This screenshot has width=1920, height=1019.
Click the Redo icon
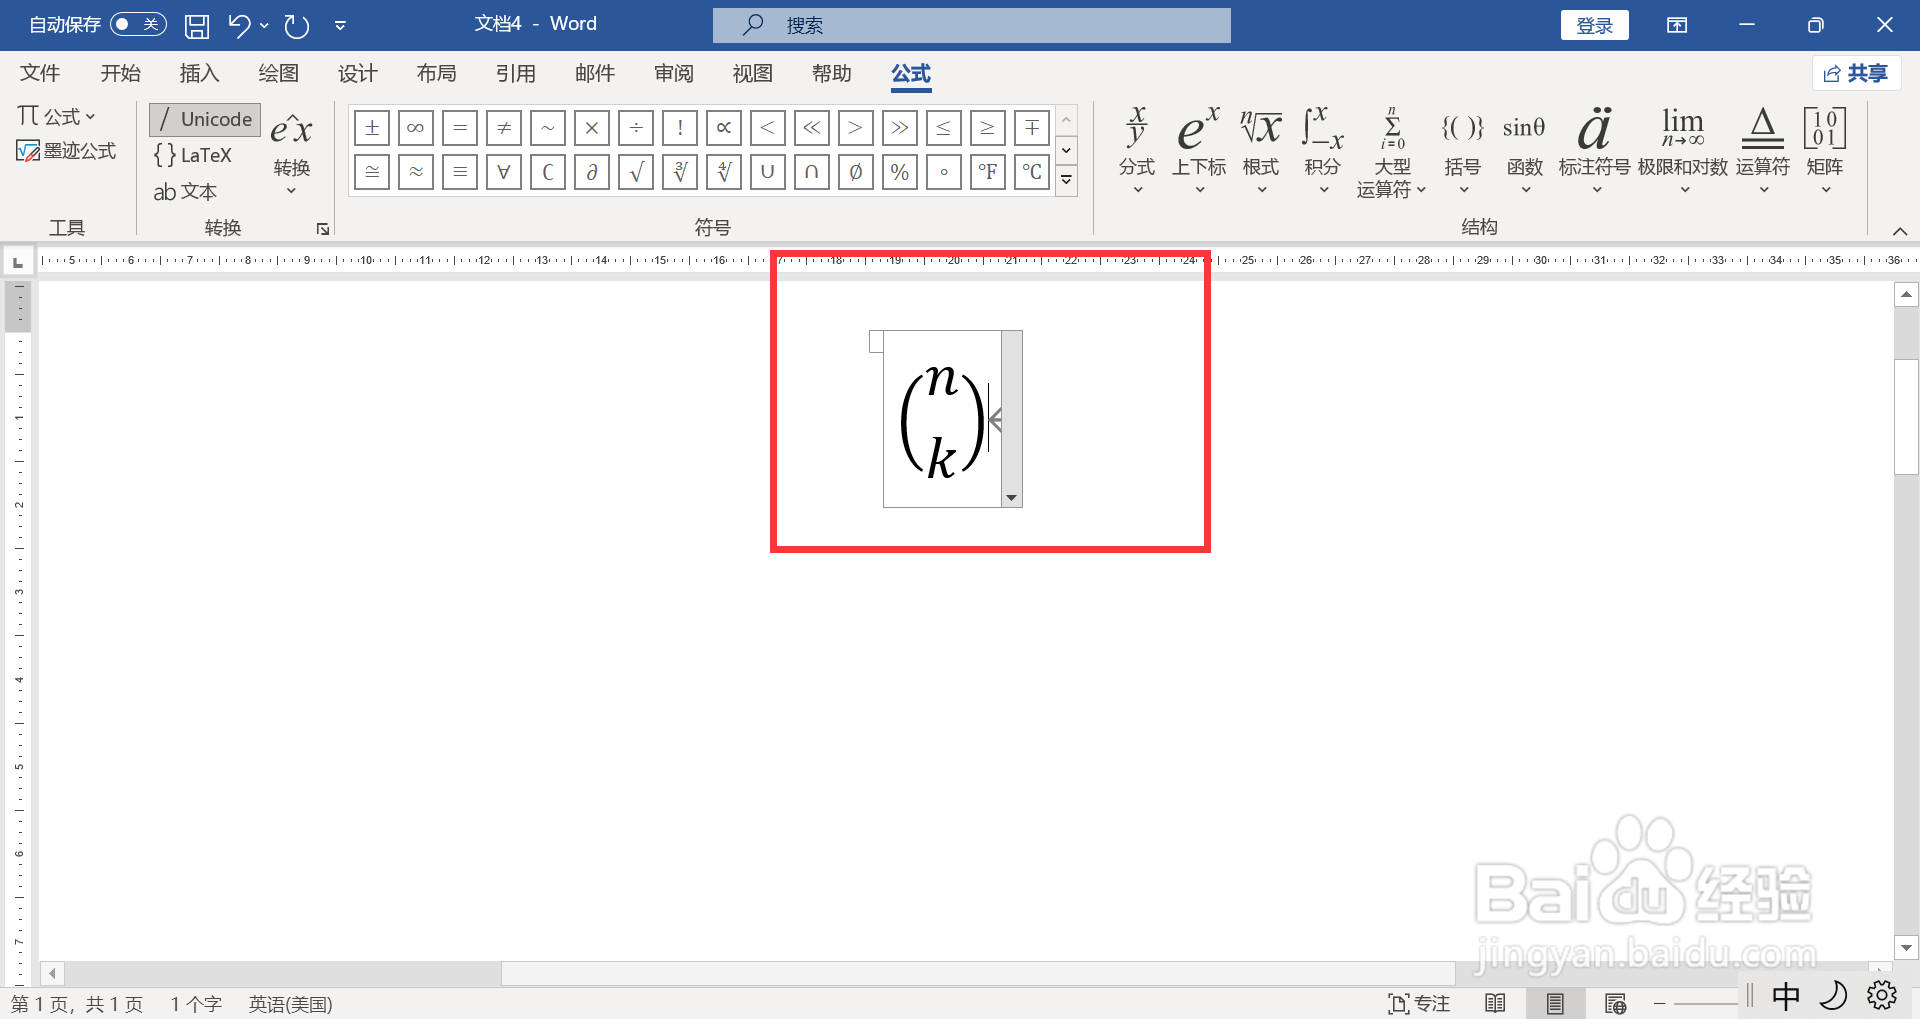(x=297, y=25)
